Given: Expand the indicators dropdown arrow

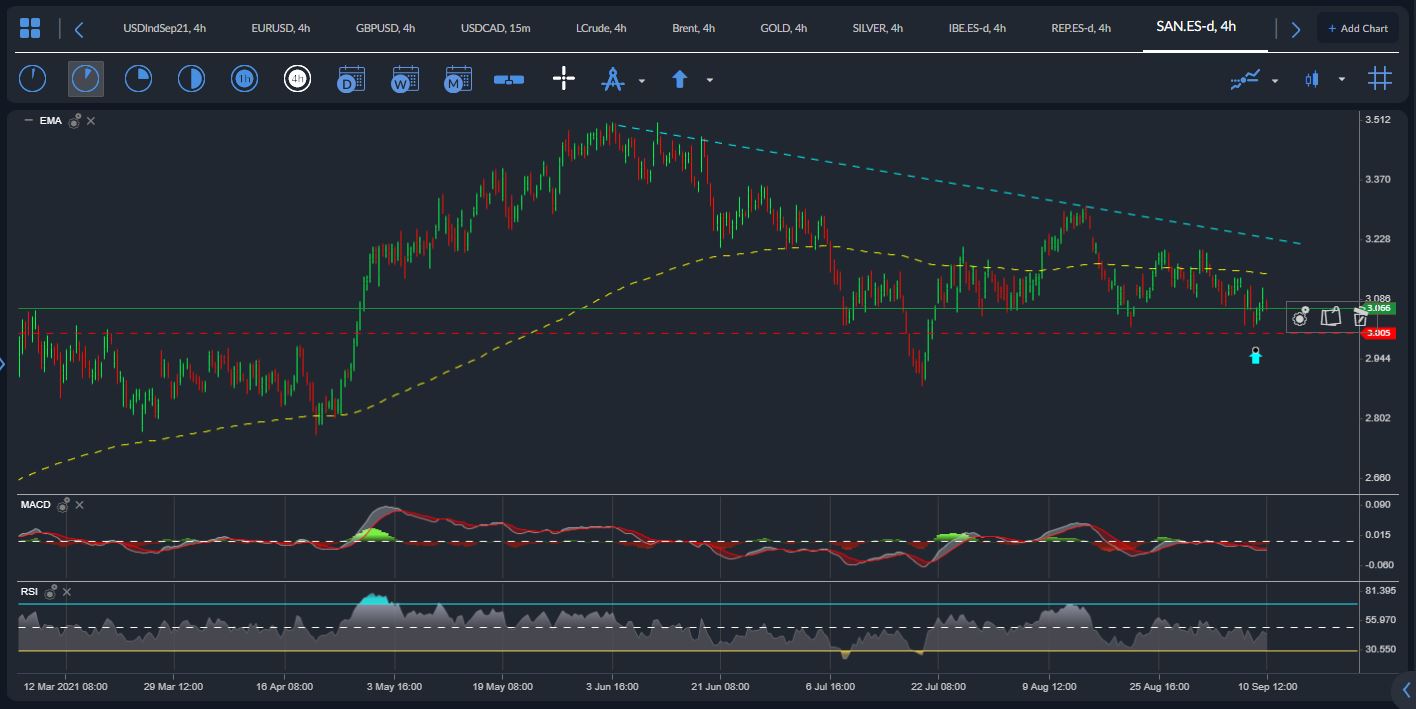Looking at the screenshot, I should point(1275,80).
